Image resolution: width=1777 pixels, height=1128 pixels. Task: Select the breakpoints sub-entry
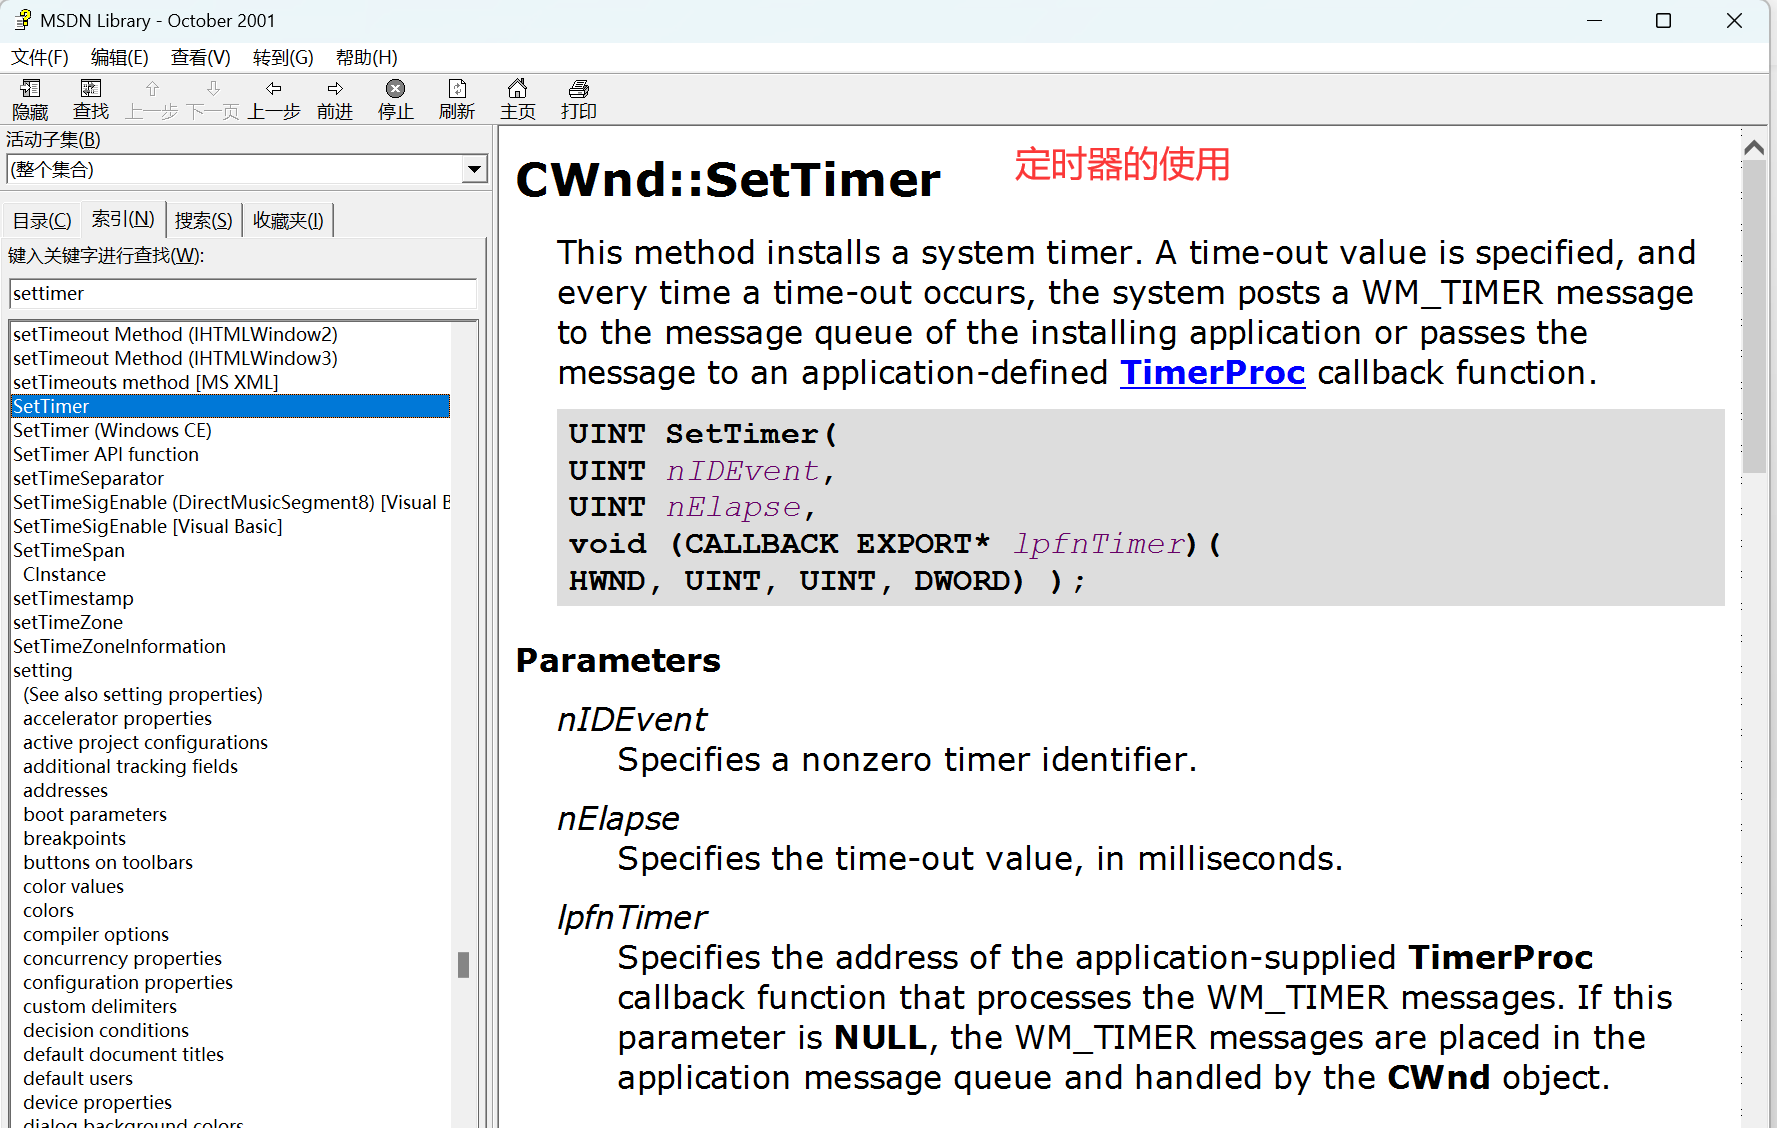coord(74,838)
